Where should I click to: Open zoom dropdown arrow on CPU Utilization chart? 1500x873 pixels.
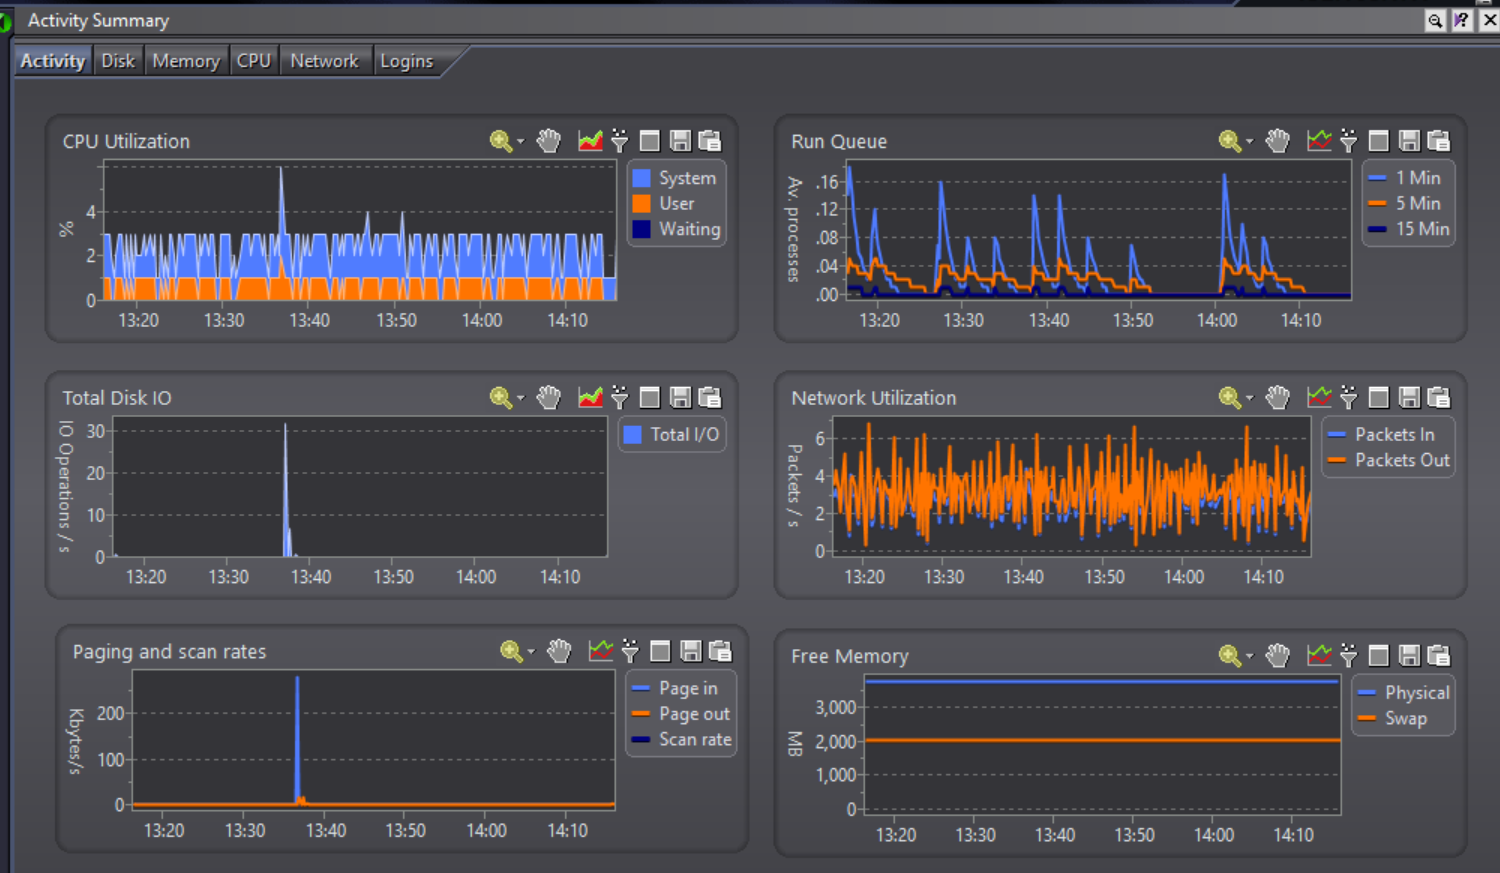520,142
